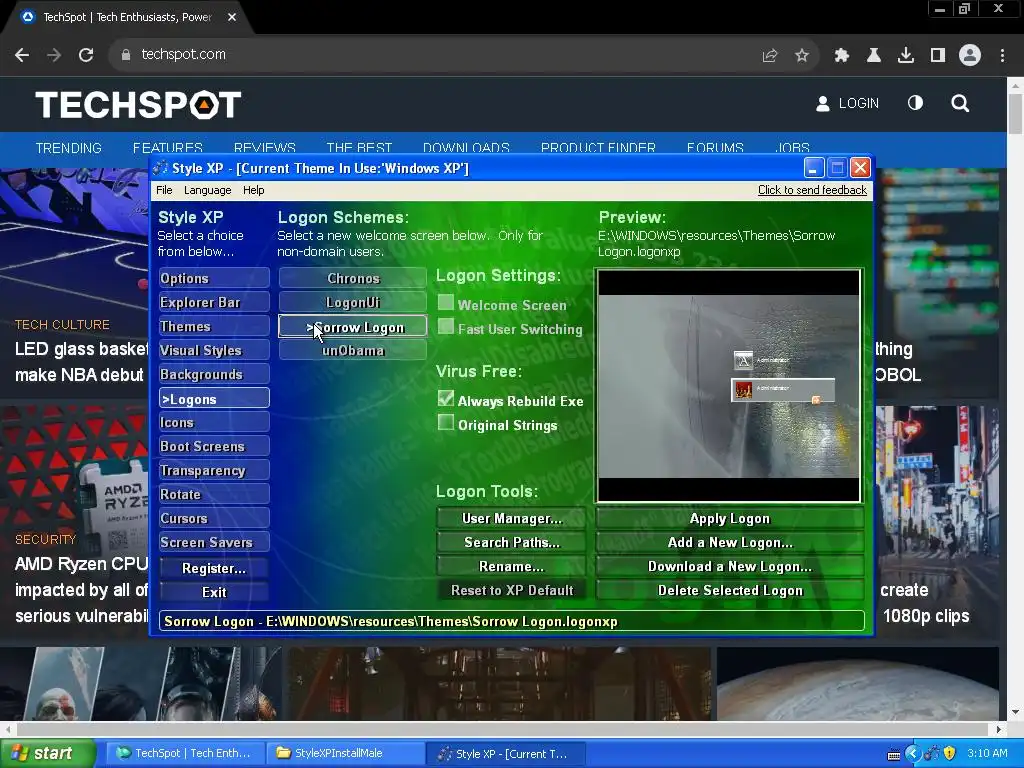The width and height of the screenshot is (1024, 768).
Task: Open TechSpot Trending nav item
Action: pyautogui.click(x=69, y=148)
